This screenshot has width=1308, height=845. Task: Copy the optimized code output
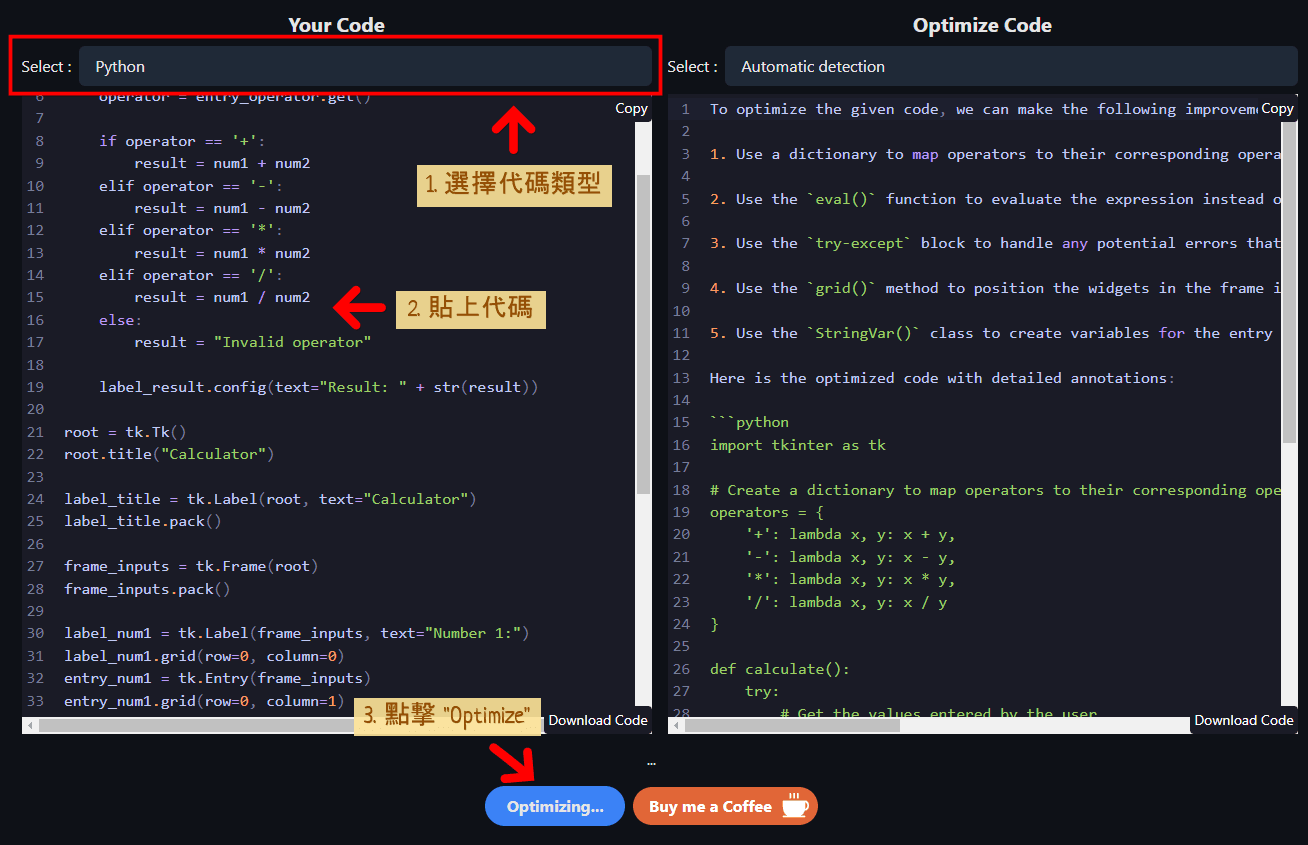1277,109
